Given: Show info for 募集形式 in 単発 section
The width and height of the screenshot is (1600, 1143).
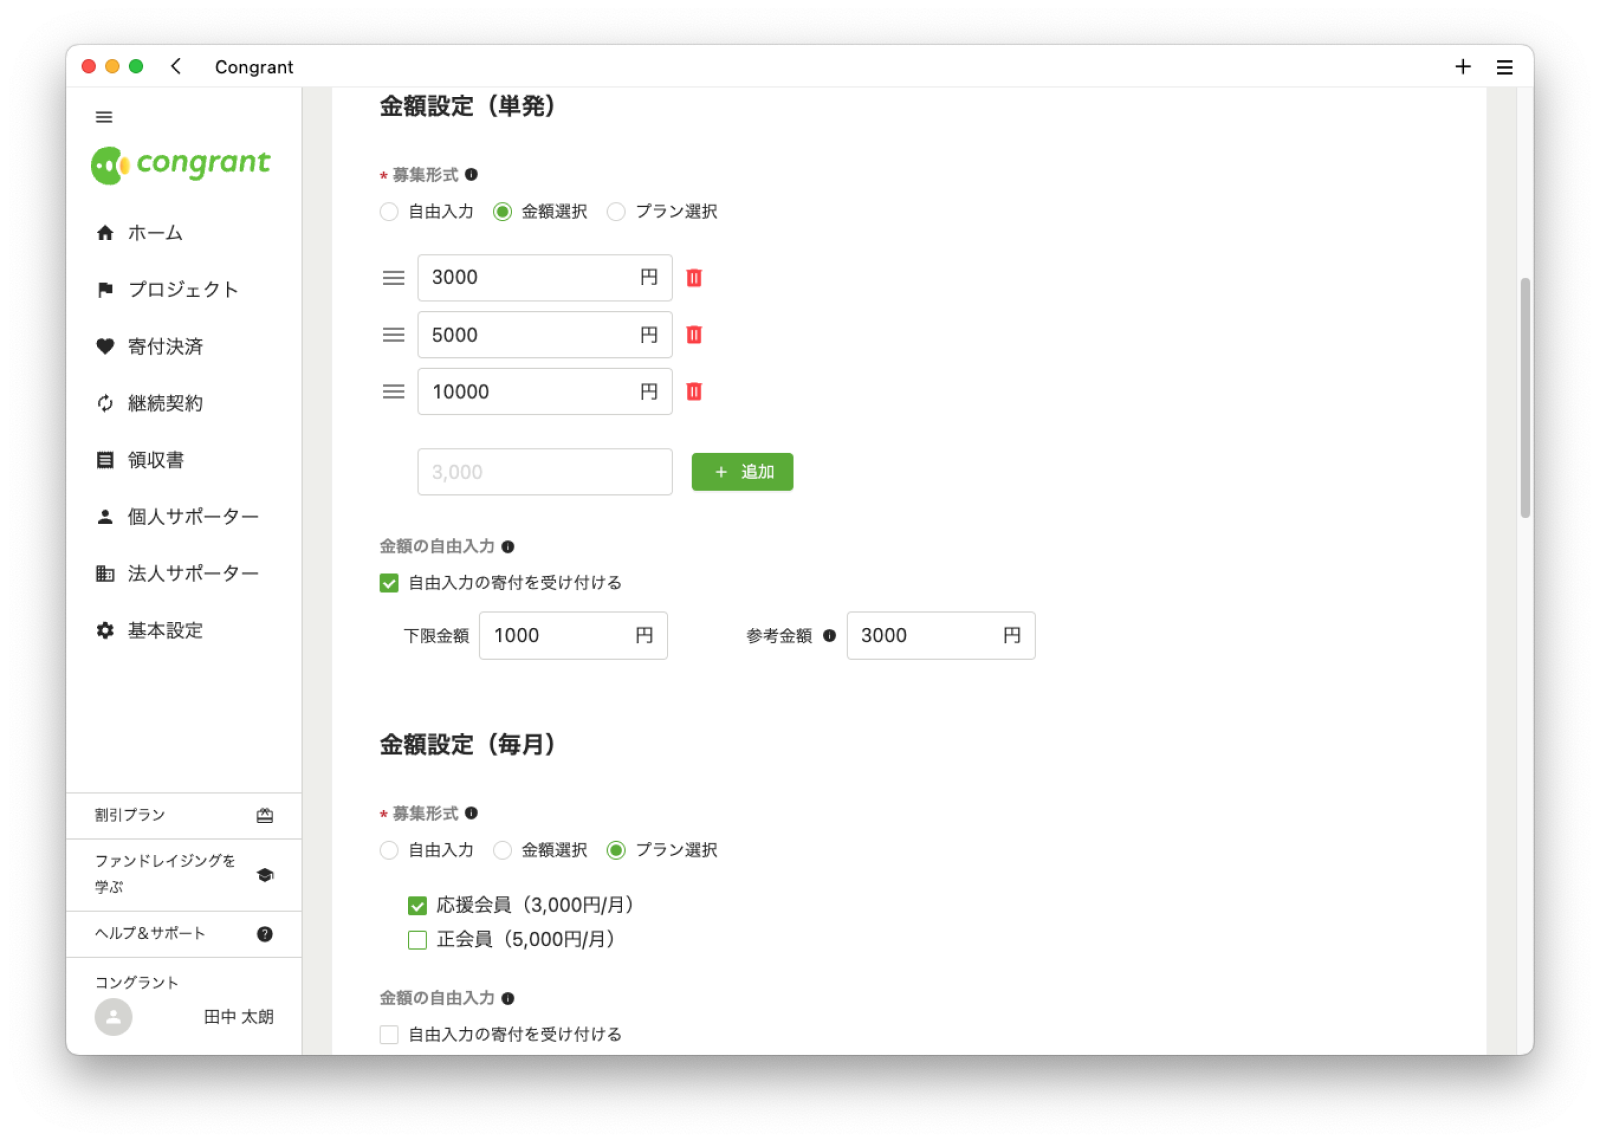Looking at the screenshot, I should [x=471, y=174].
